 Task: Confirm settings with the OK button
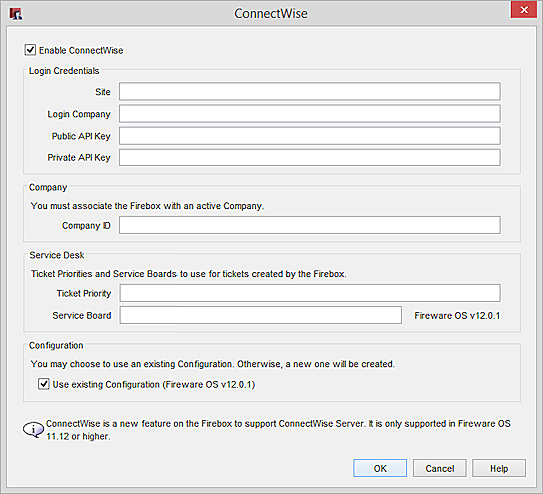coord(380,468)
